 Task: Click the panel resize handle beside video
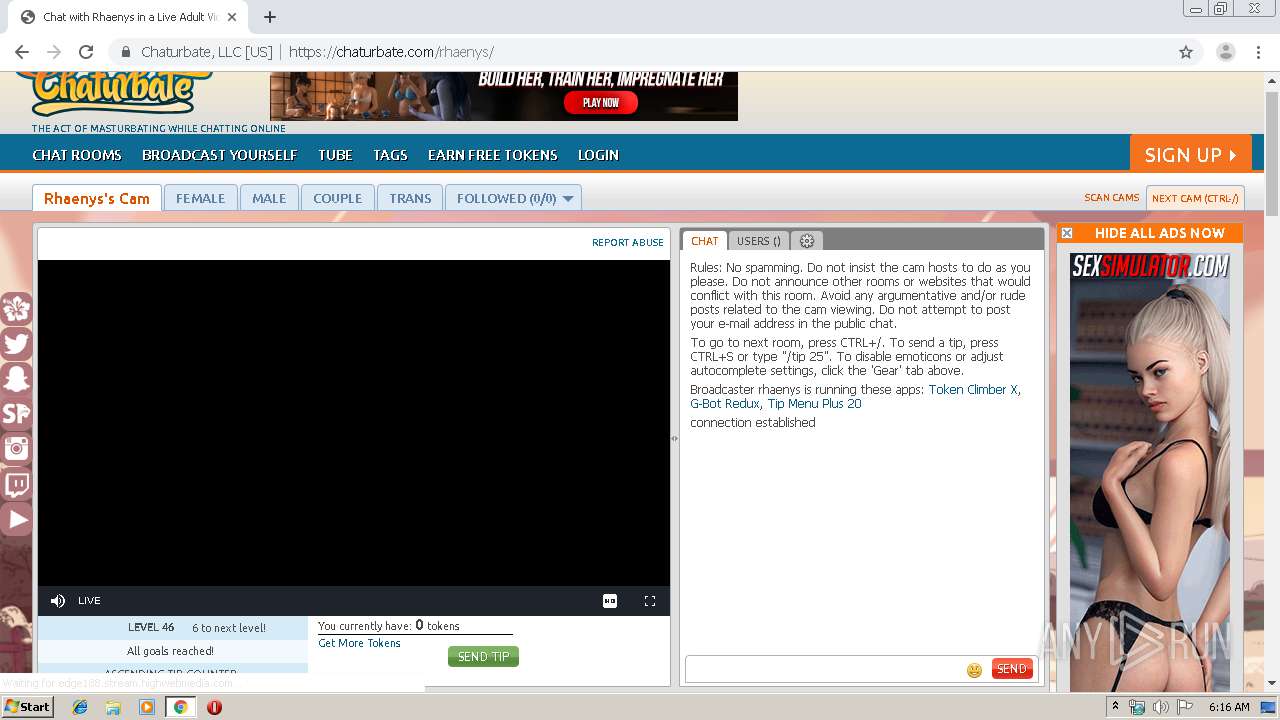click(675, 438)
